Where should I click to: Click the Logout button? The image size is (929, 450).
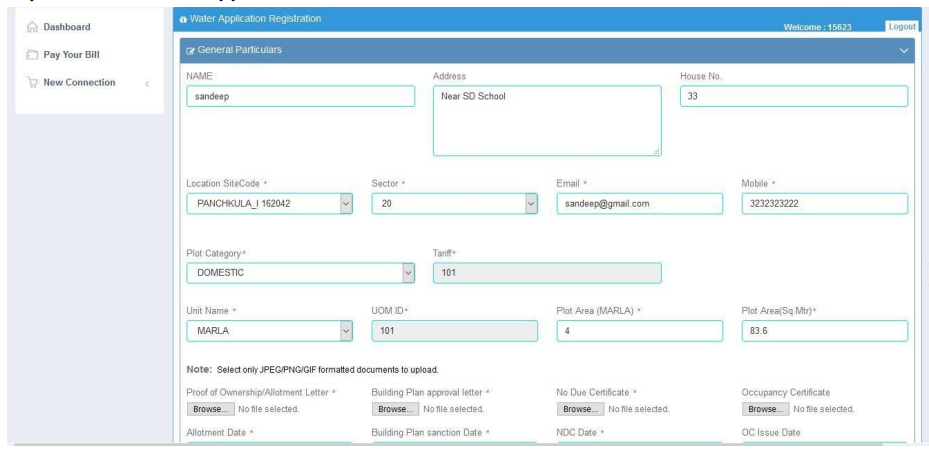901,25
